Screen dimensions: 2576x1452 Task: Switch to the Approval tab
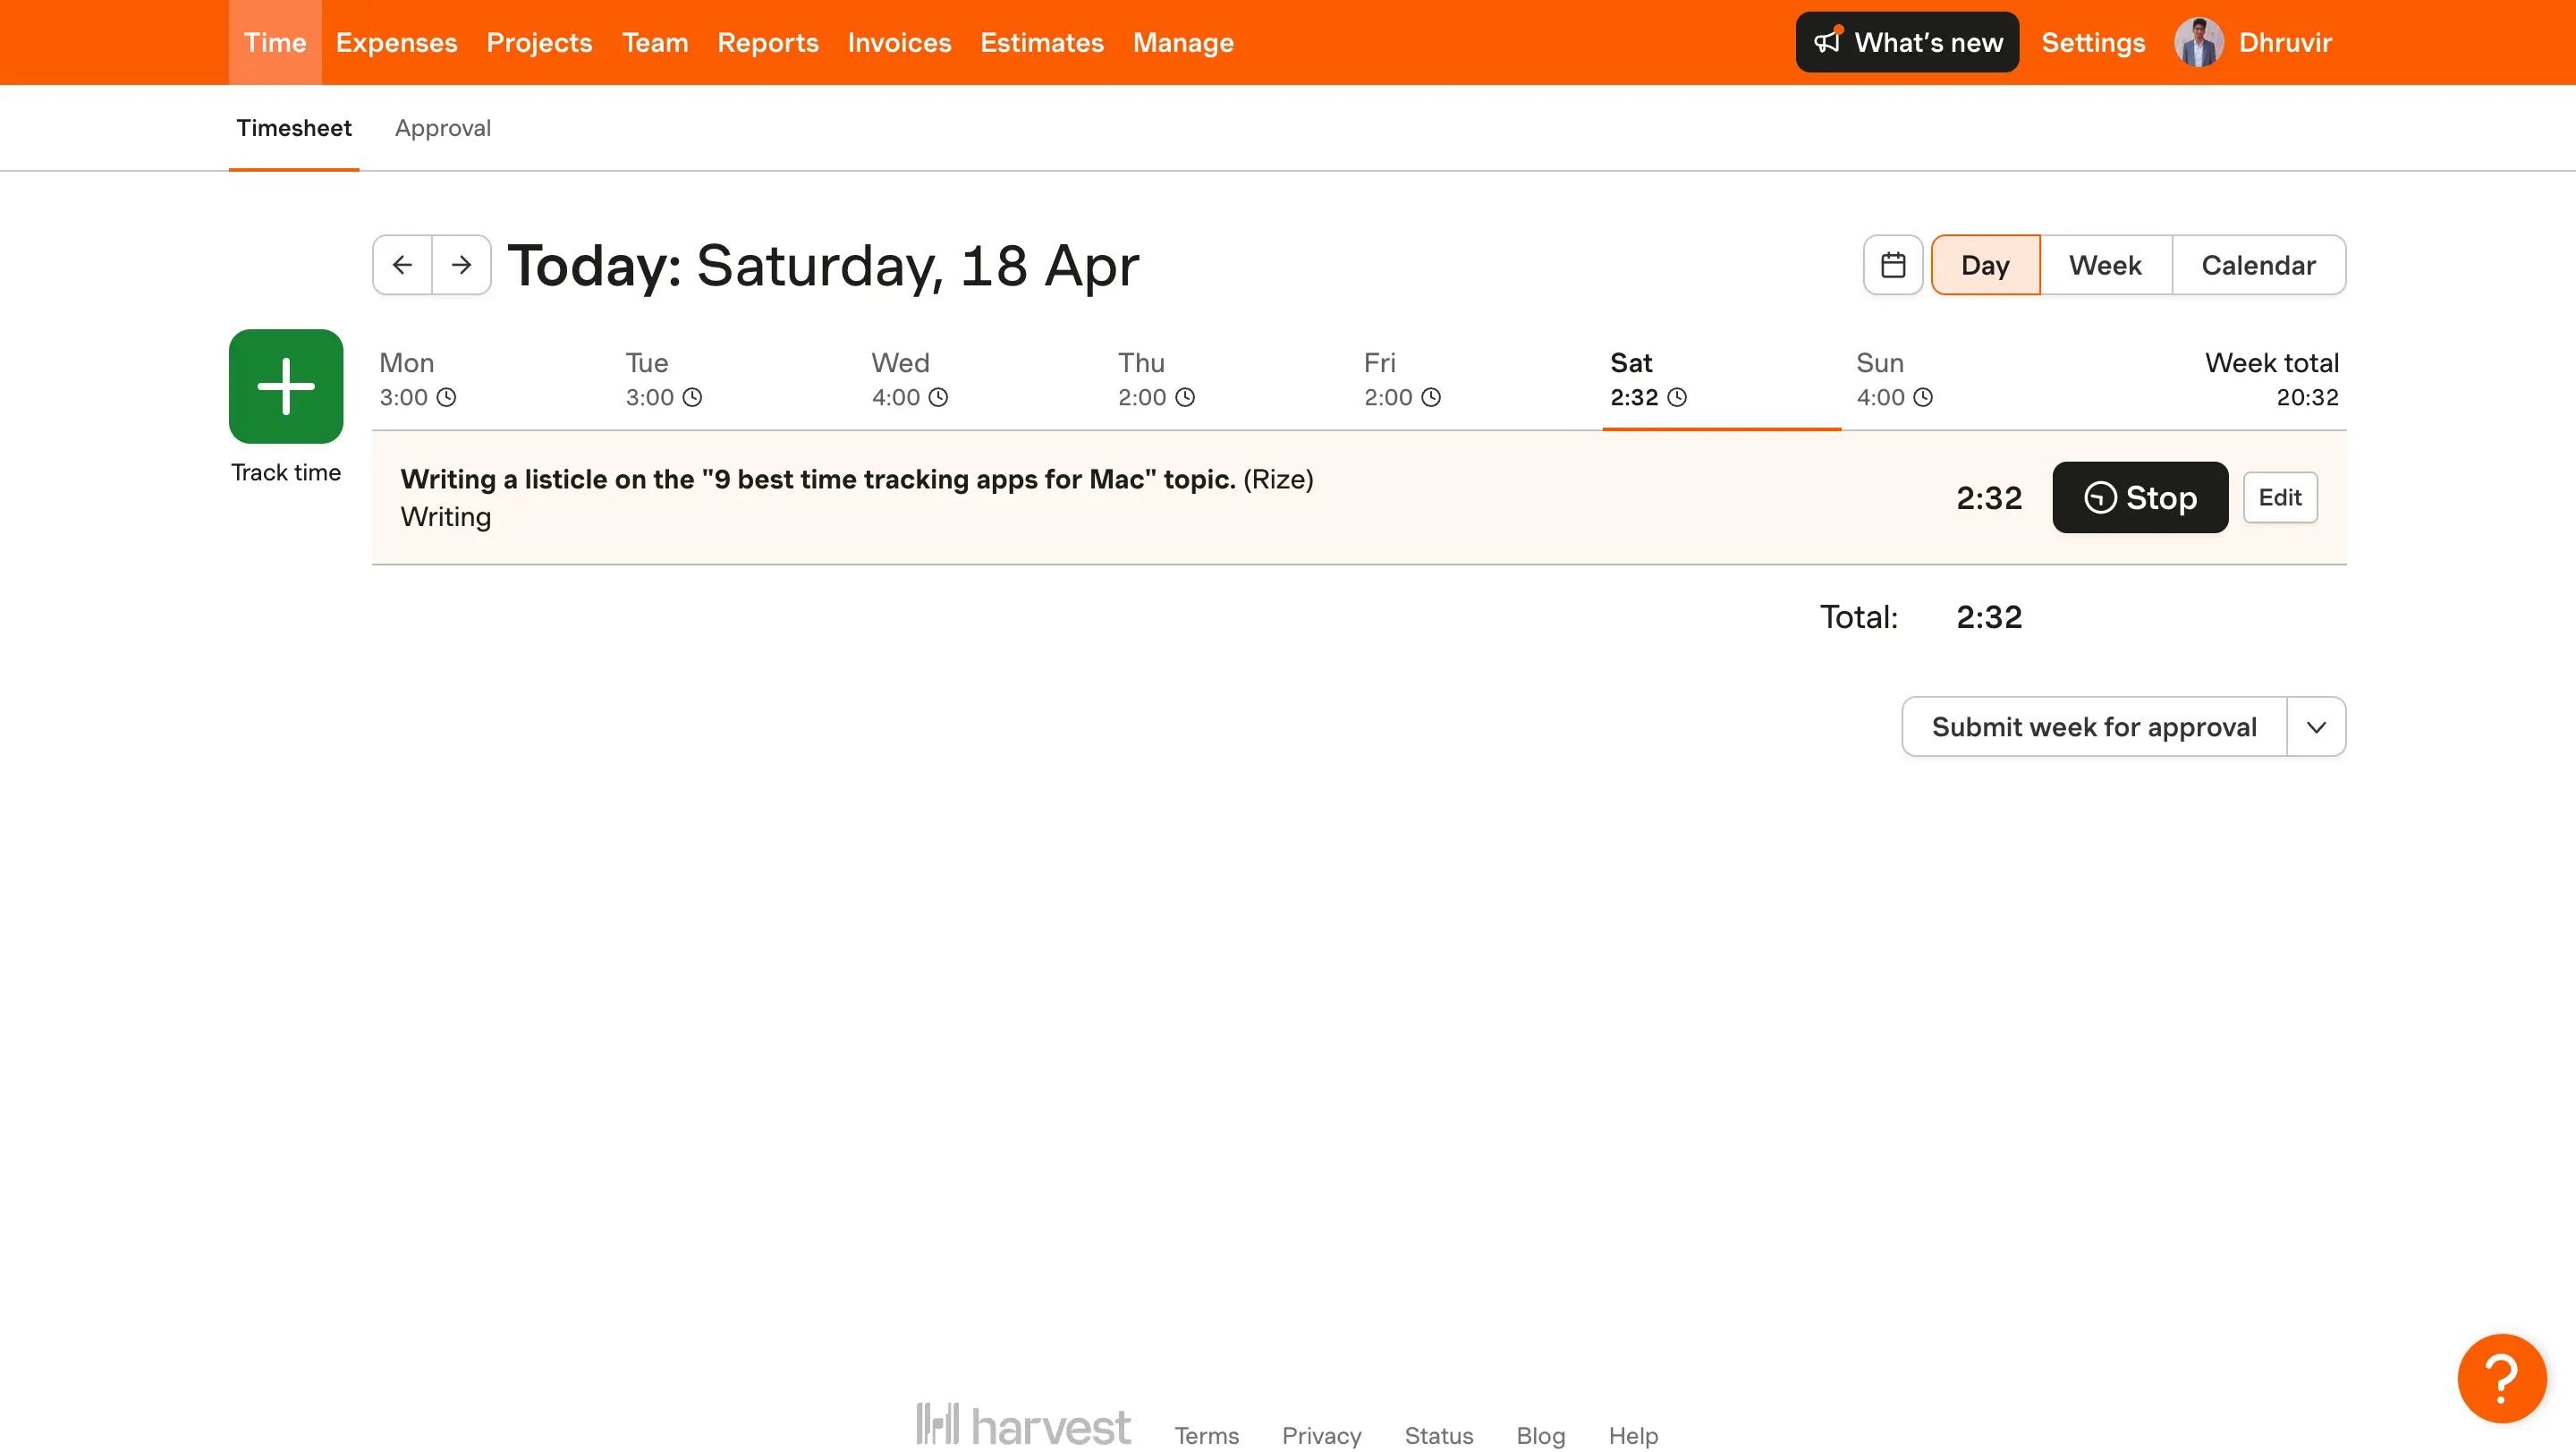[442, 128]
